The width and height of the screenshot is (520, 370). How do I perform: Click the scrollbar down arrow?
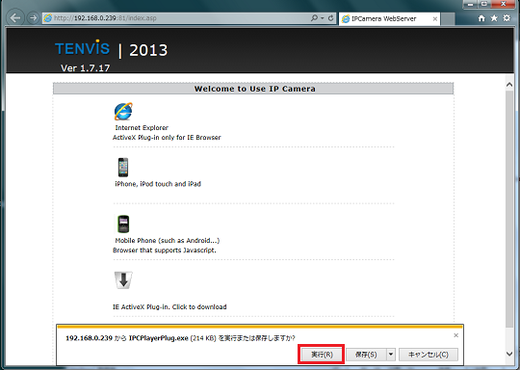point(509,354)
